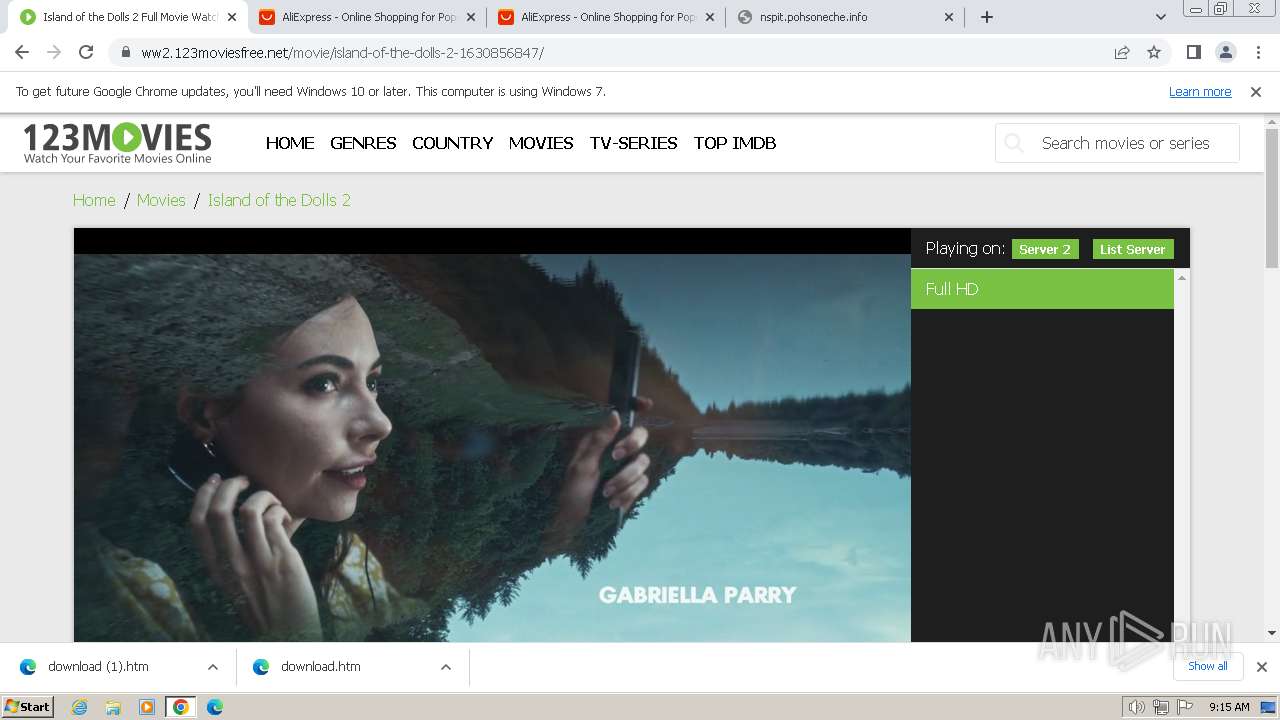The height and width of the screenshot is (720, 1280).
Task: Select the Island of the Dolls 2 tab
Action: 128,17
